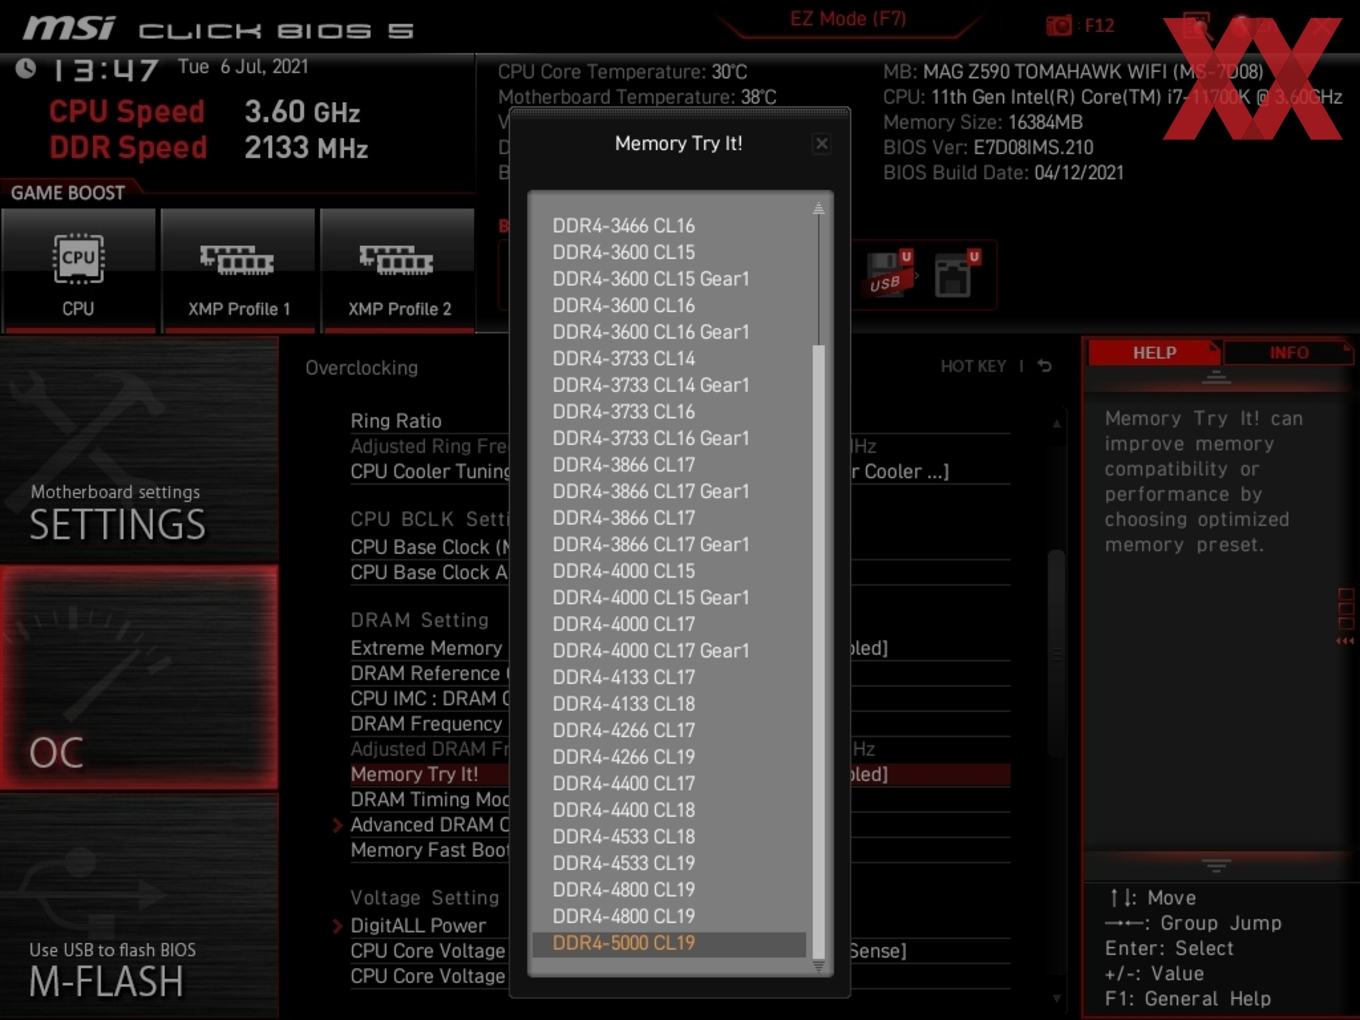Click the collapse handle below the HELP tab
This screenshot has height=1020, width=1360.
pos(1216,377)
